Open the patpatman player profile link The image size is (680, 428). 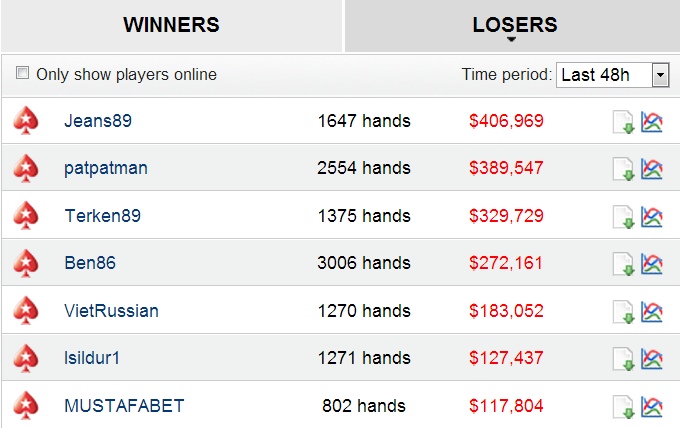[x=106, y=168]
